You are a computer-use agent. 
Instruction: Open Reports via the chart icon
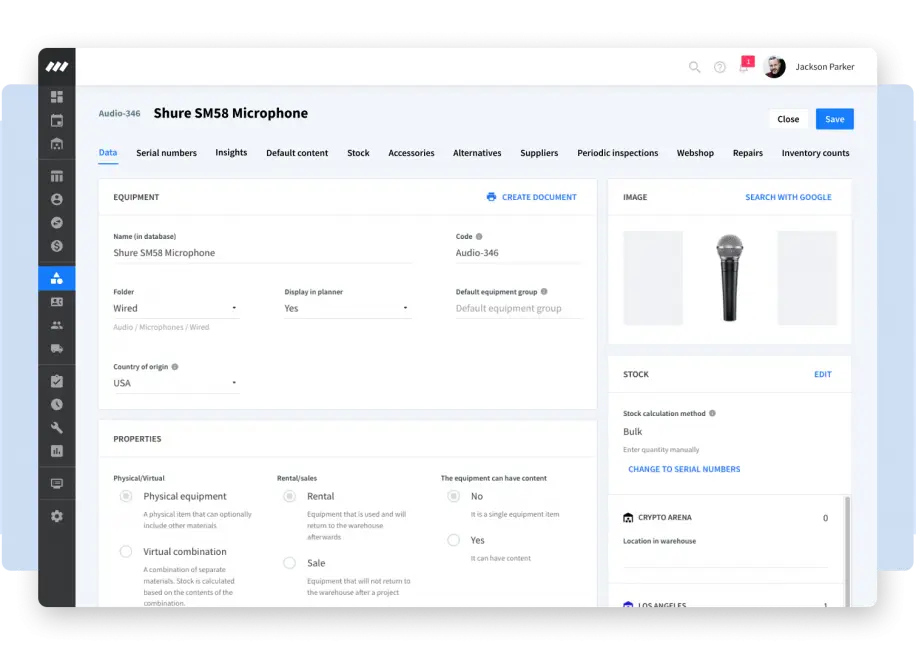[57, 451]
